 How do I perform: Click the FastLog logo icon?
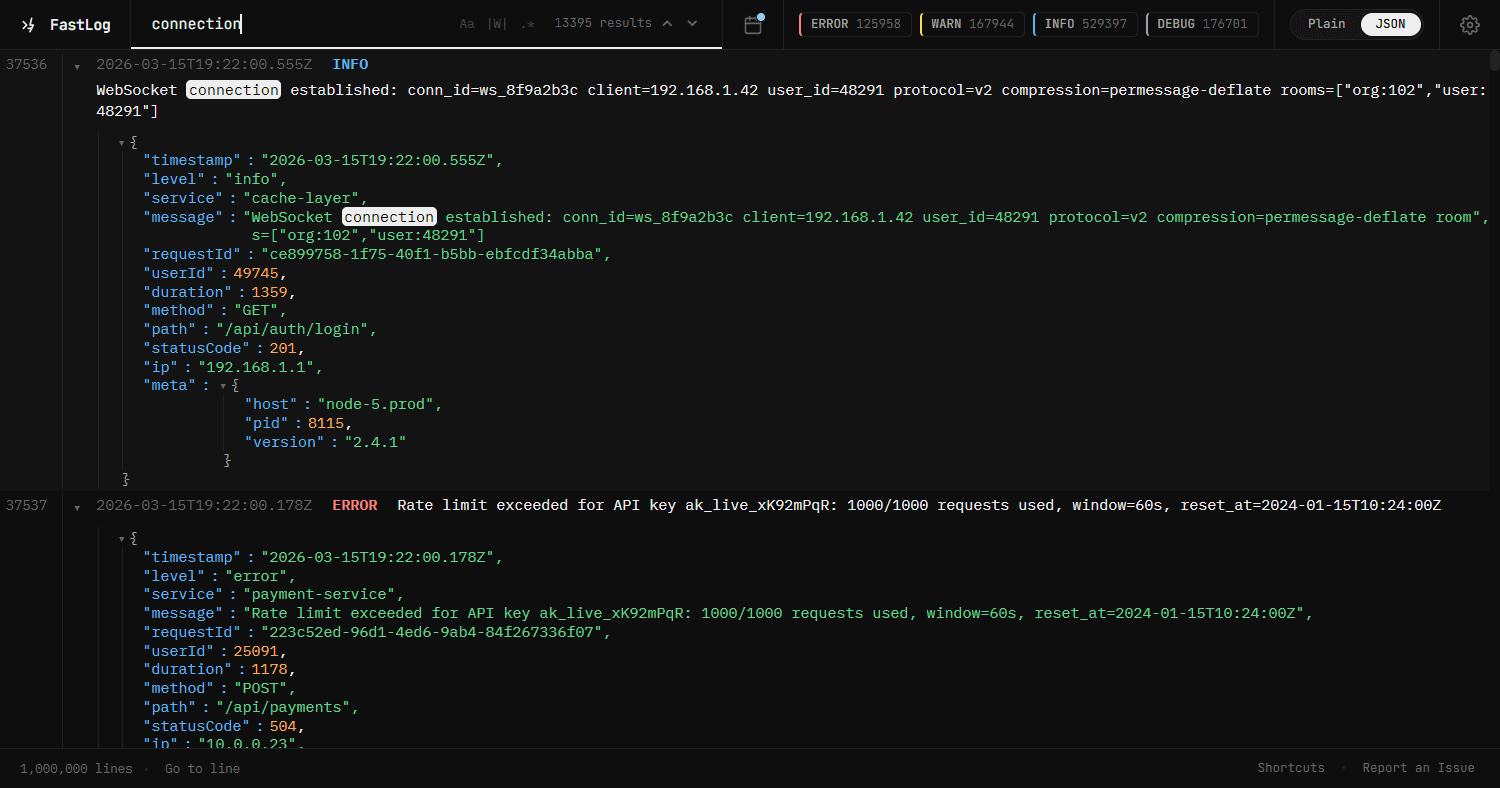pyautogui.click(x=28, y=25)
